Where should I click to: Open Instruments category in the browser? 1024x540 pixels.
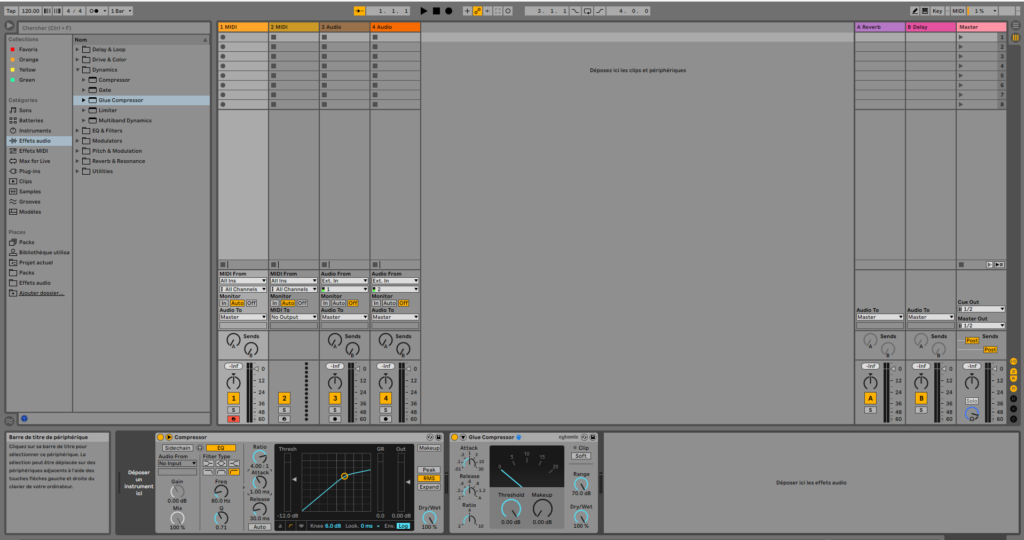(34, 130)
